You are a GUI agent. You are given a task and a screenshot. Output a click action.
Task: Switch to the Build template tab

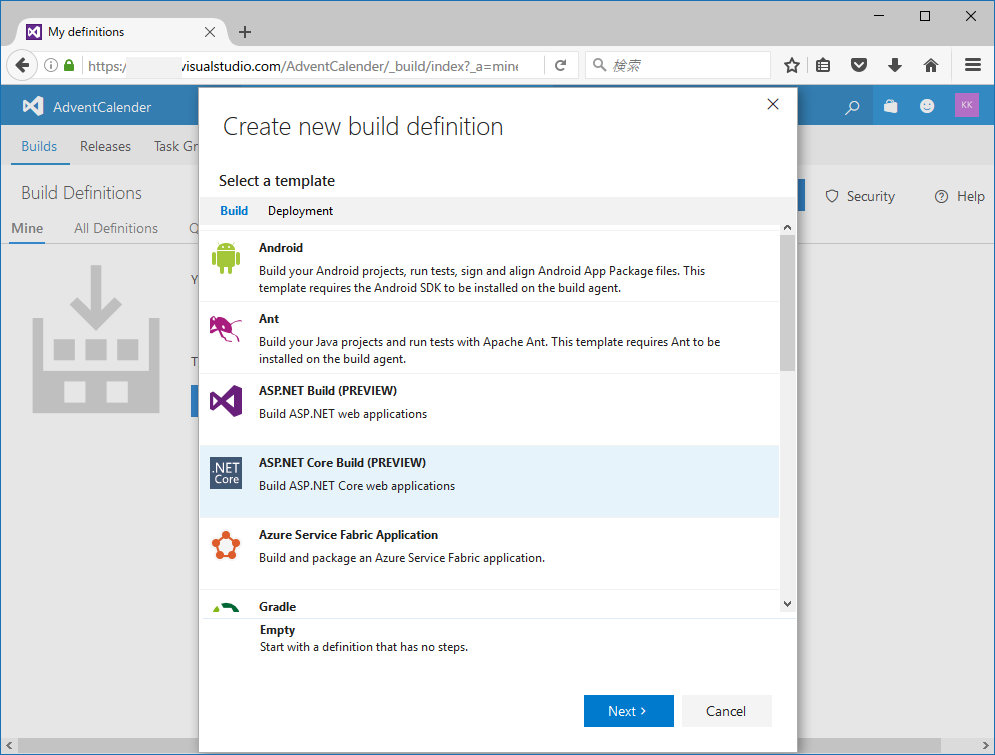point(234,211)
